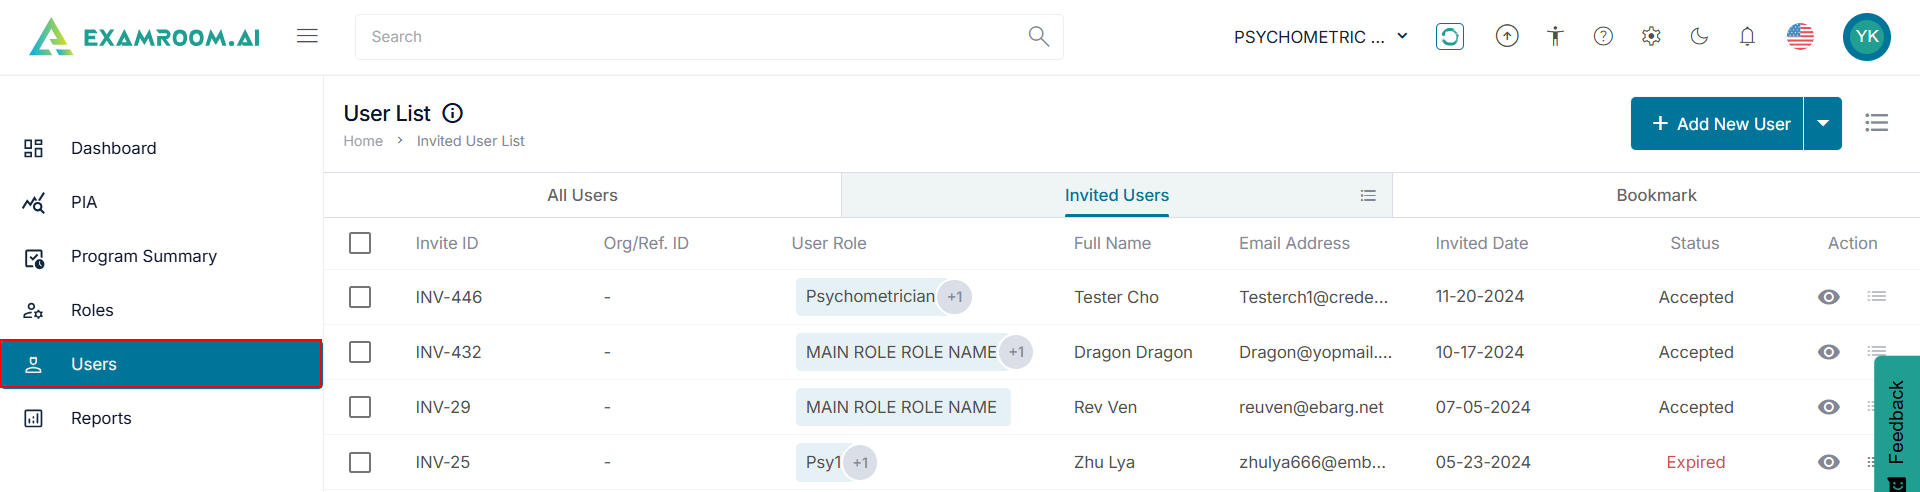This screenshot has height=492, width=1920.
Task: Open the US flag language selector
Action: tap(1800, 37)
